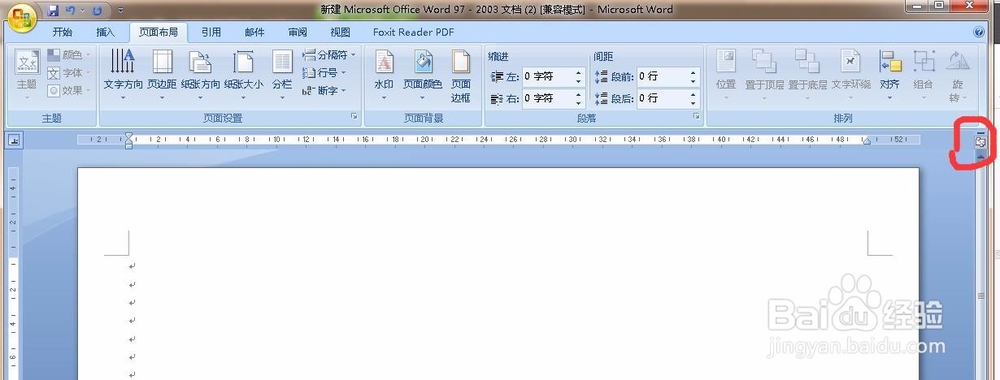Open the 位置 position options
Screen dimensions: 1000x380
pyautogui.click(x=726, y=75)
